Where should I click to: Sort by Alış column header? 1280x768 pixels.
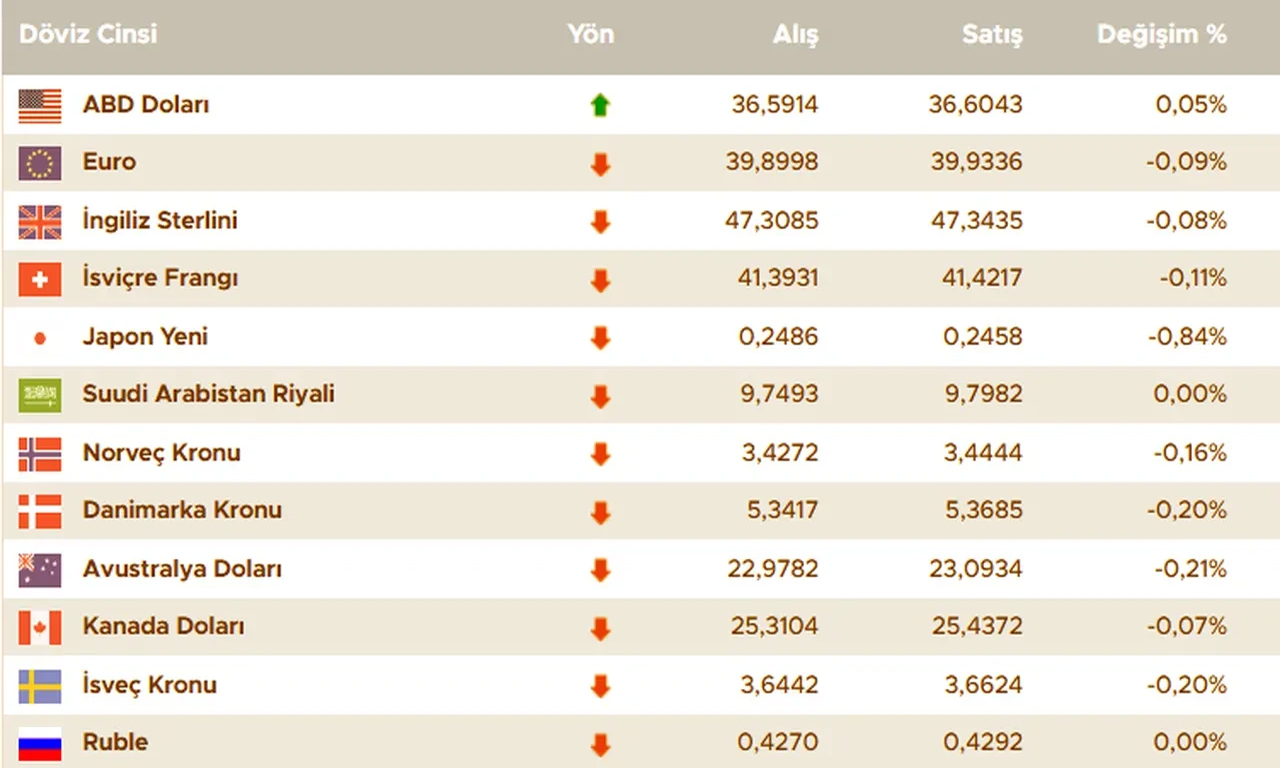pos(795,34)
